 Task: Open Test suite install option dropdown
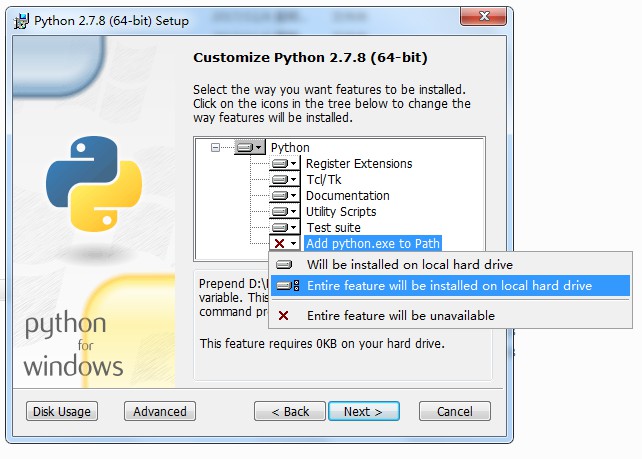[285, 227]
